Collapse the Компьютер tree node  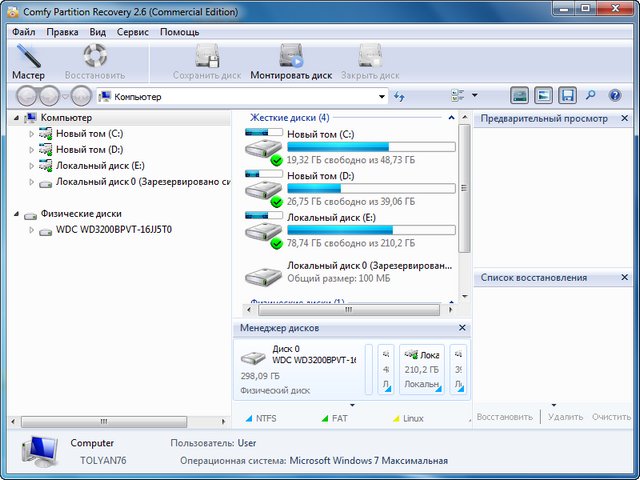tap(19, 118)
